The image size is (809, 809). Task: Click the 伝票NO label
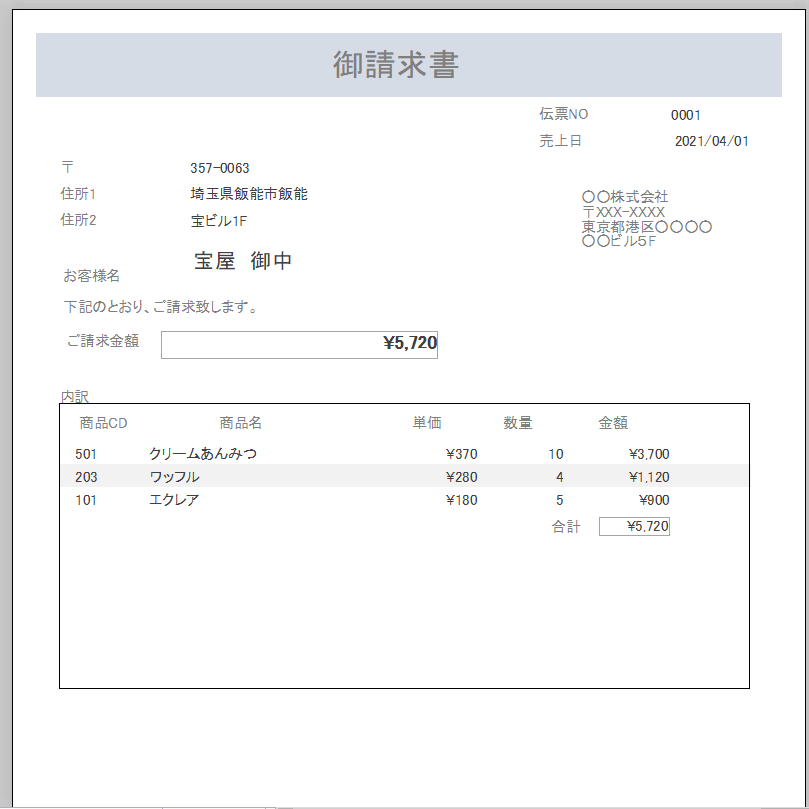pyautogui.click(x=563, y=114)
